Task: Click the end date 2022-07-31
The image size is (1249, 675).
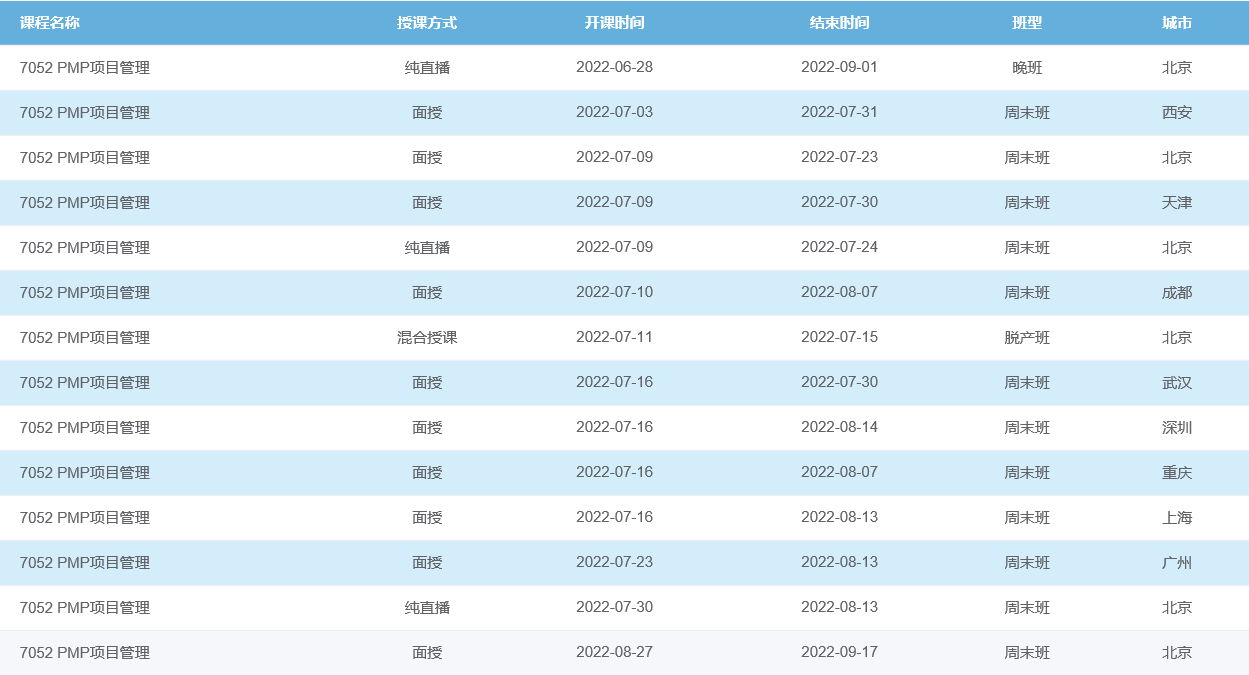Action: 839,112
